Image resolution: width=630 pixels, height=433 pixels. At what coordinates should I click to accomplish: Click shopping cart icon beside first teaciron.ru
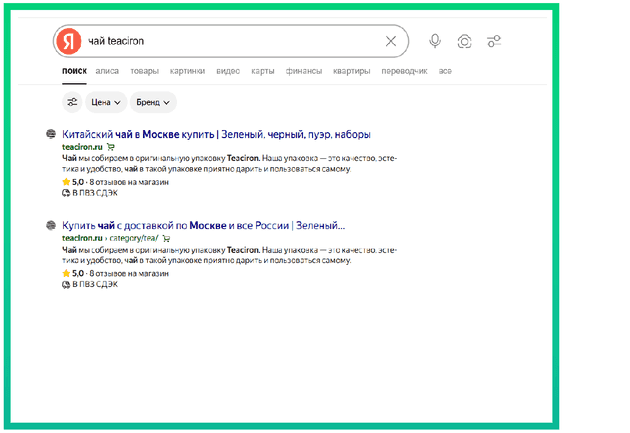pyautogui.click(x=111, y=147)
